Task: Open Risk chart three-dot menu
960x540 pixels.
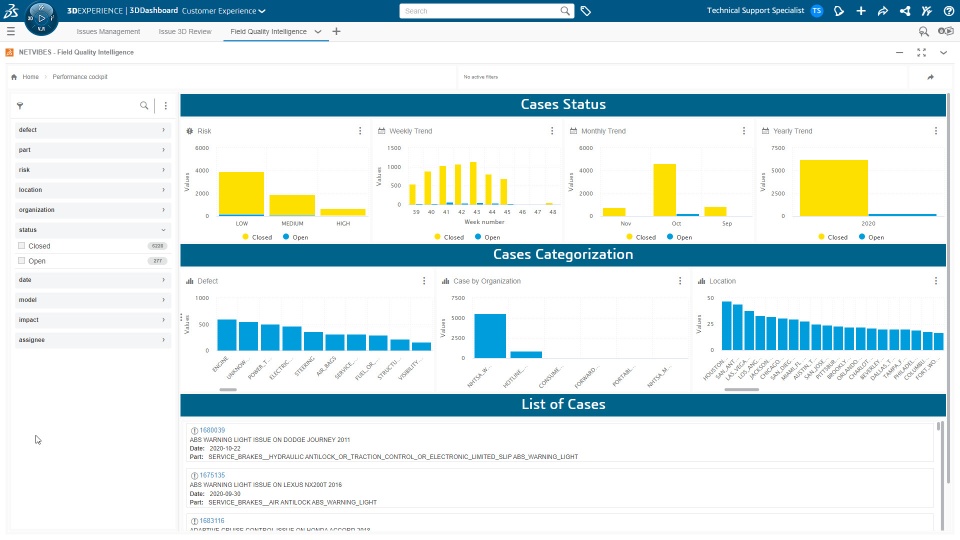Action: tap(360, 131)
